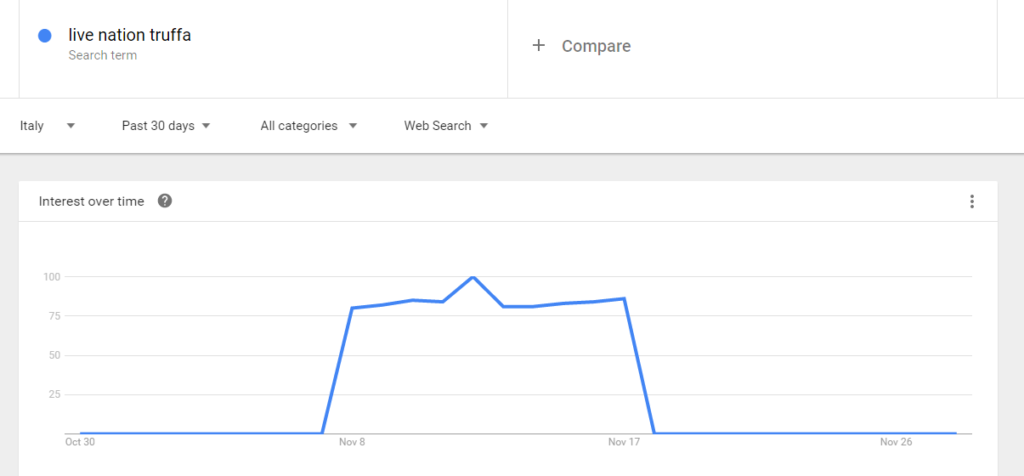1024x476 pixels.
Task: Click the 50 y-axis value label
Action: (55, 355)
